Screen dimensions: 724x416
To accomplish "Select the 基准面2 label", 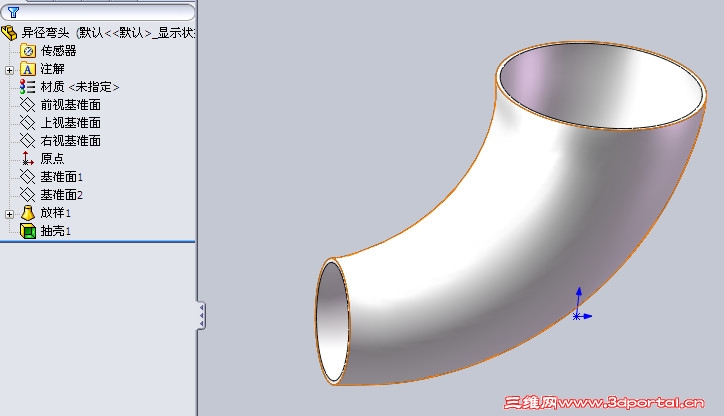I will tap(61, 195).
